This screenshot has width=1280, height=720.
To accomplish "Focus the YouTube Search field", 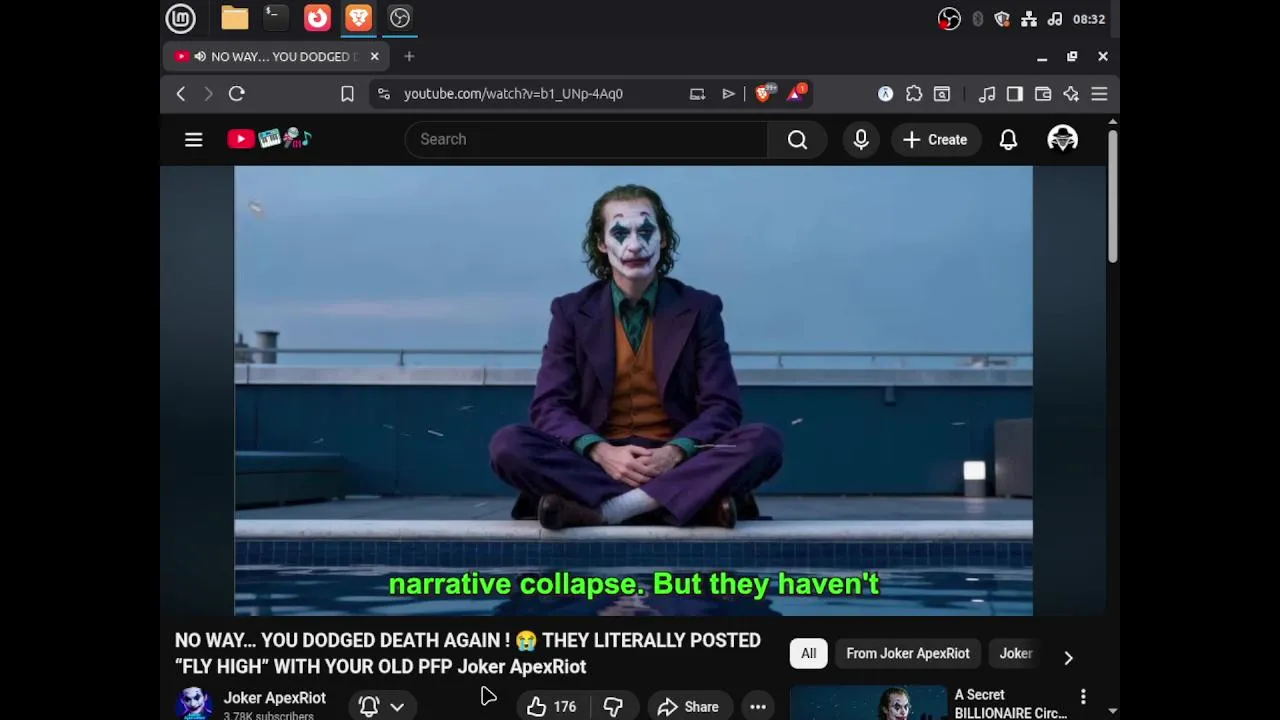I will coord(586,140).
